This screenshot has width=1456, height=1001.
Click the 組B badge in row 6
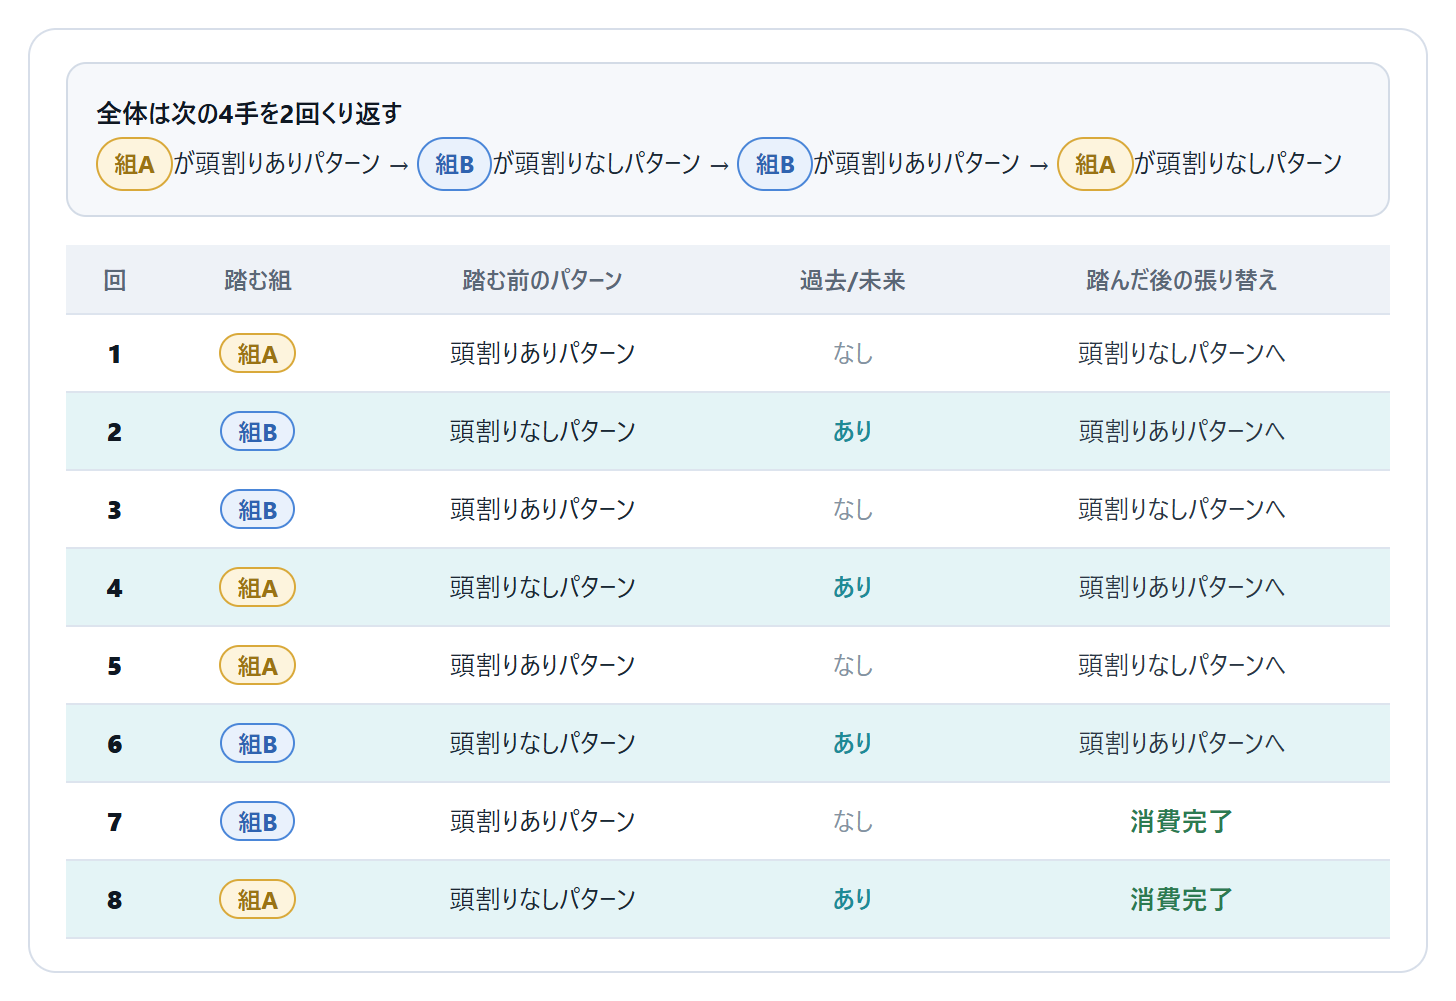(257, 743)
